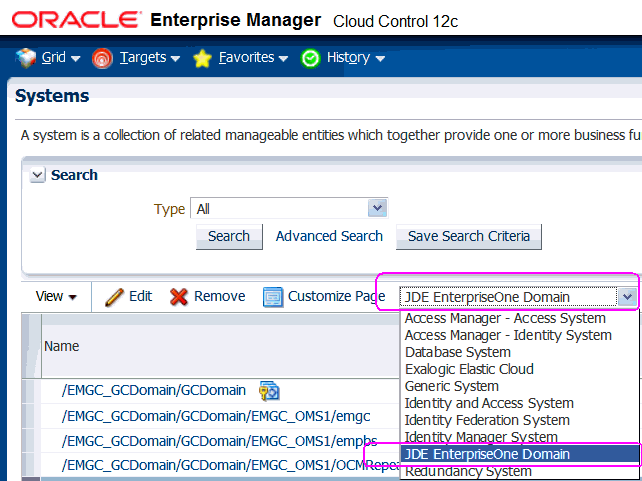Open the EMGC_OMS1/OCMRepeater link
The height and width of the screenshot is (481, 642).
pyautogui.click(x=230, y=465)
